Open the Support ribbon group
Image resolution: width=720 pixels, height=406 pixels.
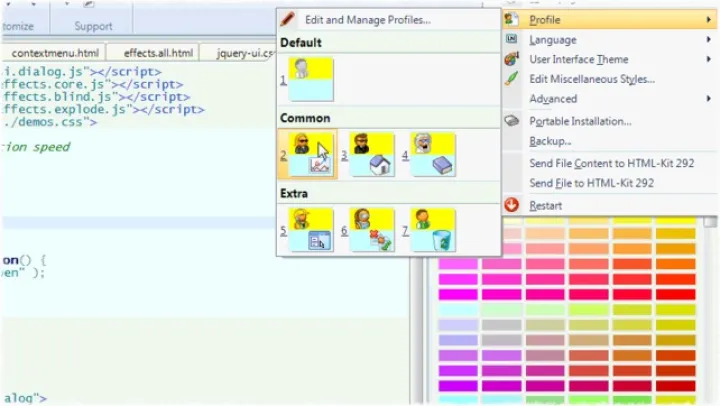pyautogui.click(x=93, y=26)
